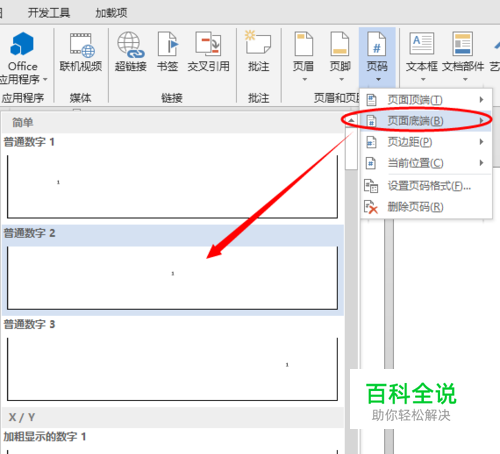Viewport: 500px width, 454px height.
Task: Open the Office applications icon
Action: coord(22,44)
